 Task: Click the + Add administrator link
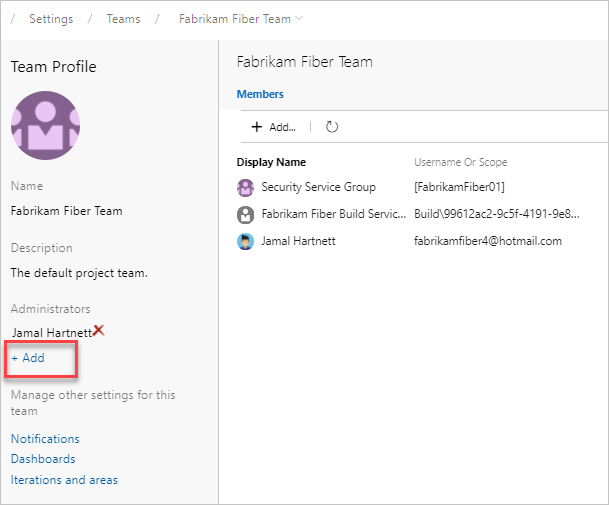click(x=28, y=358)
